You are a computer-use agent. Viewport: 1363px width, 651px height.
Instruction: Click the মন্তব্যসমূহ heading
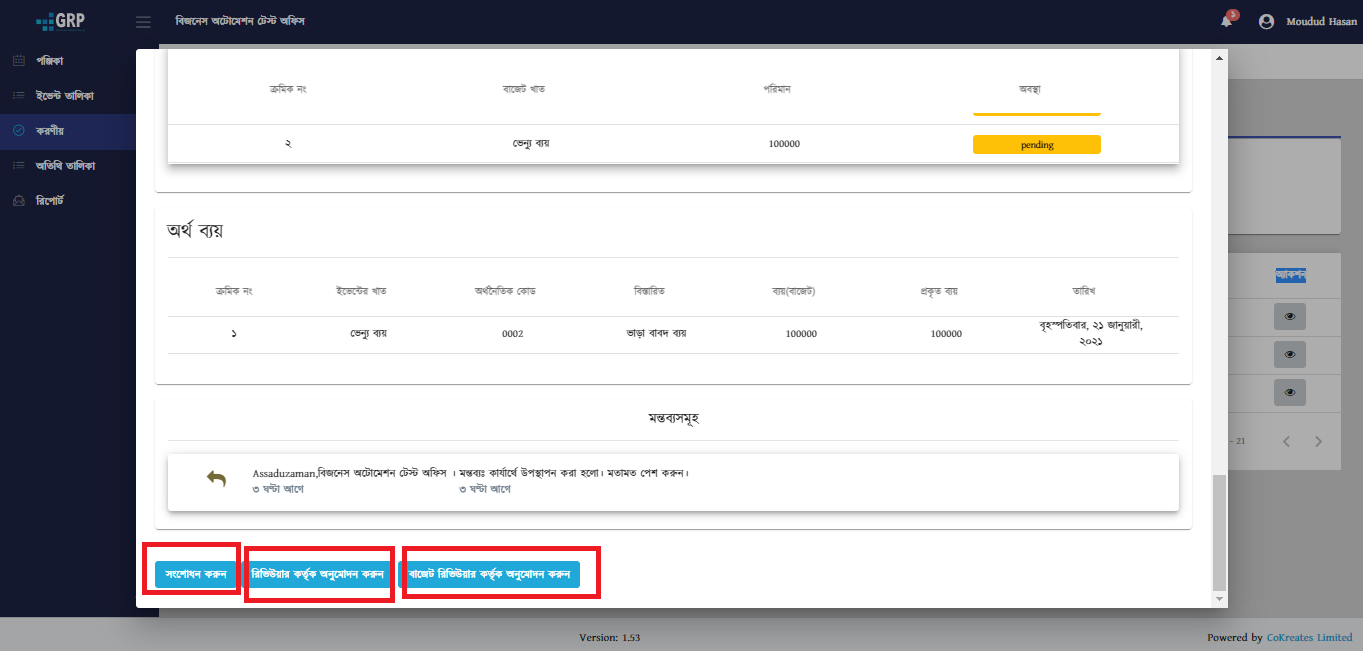point(673,418)
